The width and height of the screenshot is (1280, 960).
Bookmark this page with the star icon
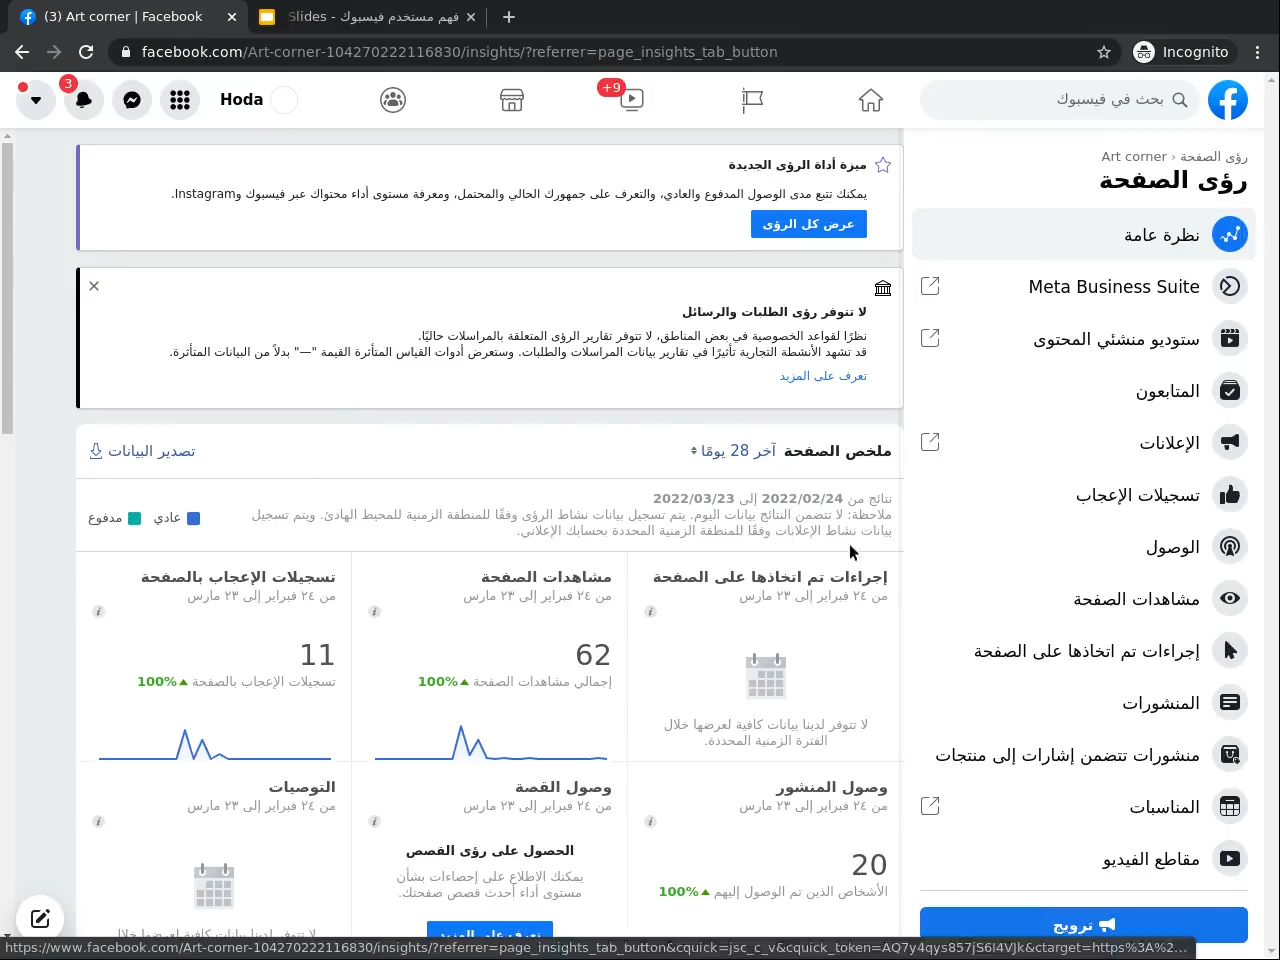click(1104, 52)
